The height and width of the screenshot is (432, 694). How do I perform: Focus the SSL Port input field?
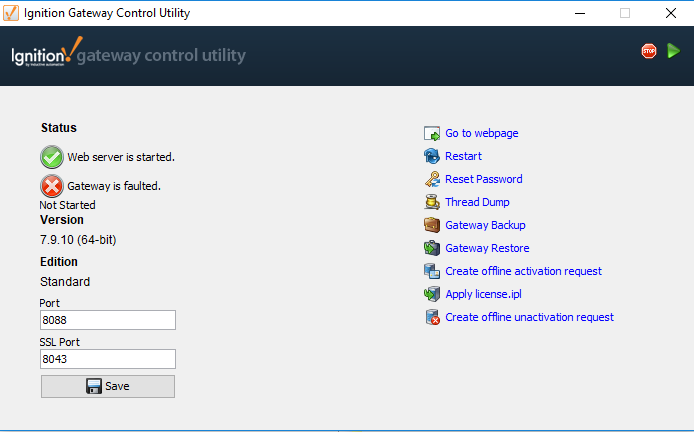click(108, 359)
